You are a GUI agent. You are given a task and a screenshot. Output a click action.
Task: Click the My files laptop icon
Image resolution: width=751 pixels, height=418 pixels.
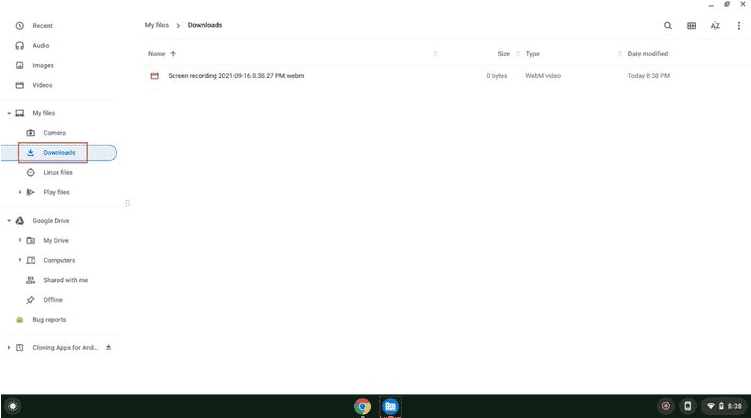(20, 113)
